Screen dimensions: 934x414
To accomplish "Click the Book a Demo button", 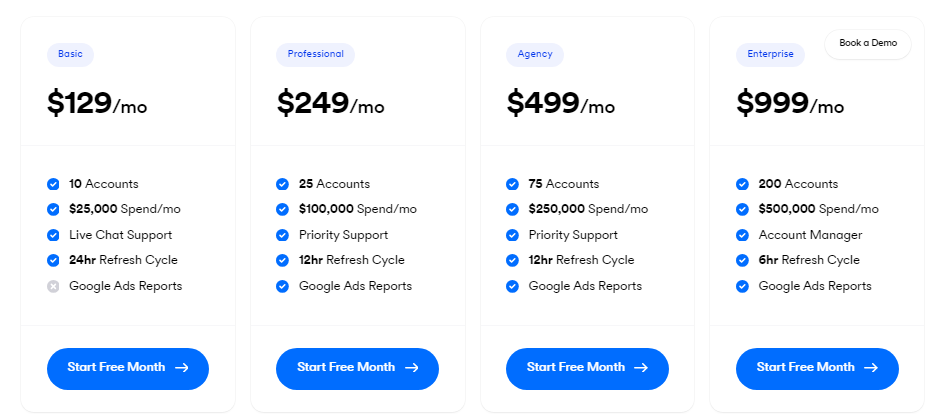I will tap(868, 43).
